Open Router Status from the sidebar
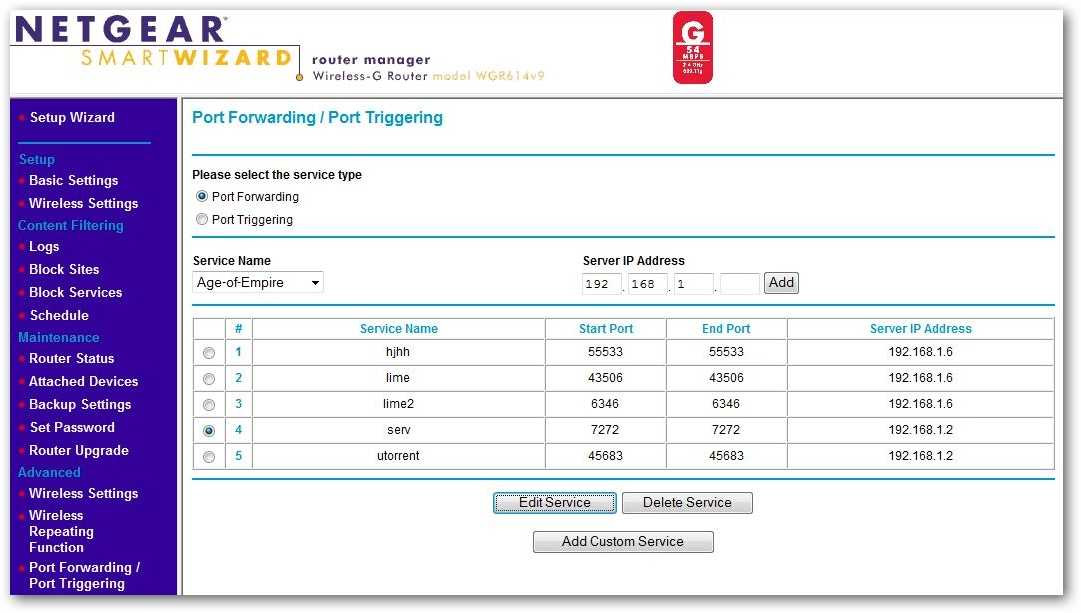Image resolution: width=1081 pixels, height=613 pixels. pyautogui.click(x=70, y=358)
